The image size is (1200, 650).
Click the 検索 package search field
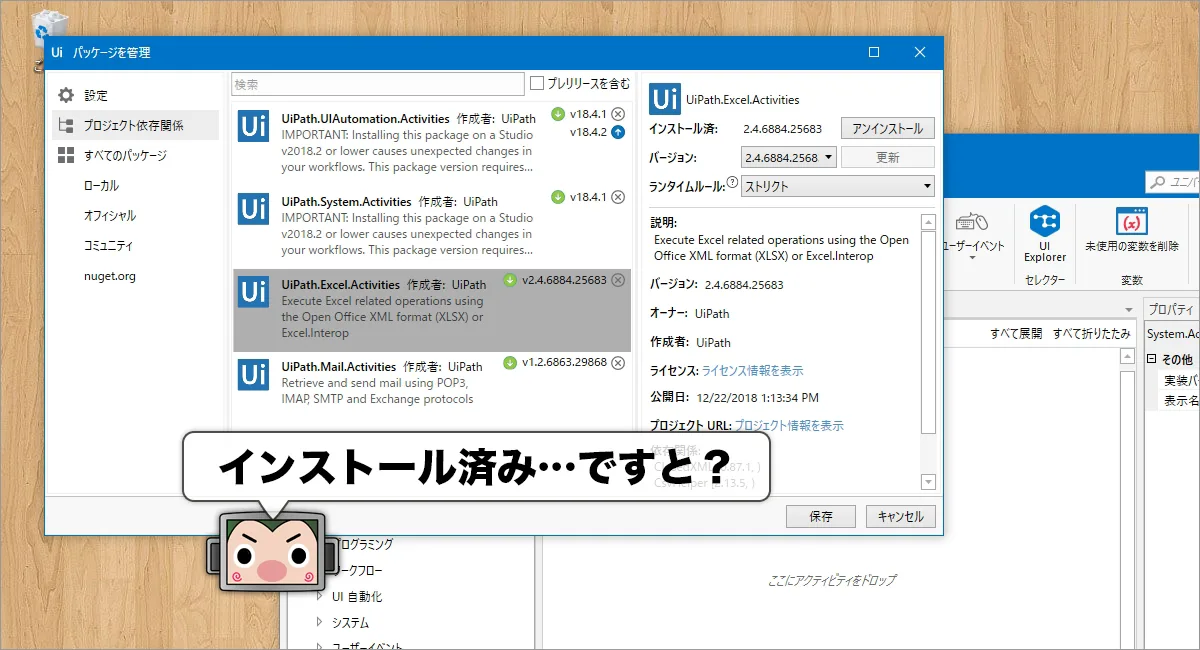[x=378, y=84]
